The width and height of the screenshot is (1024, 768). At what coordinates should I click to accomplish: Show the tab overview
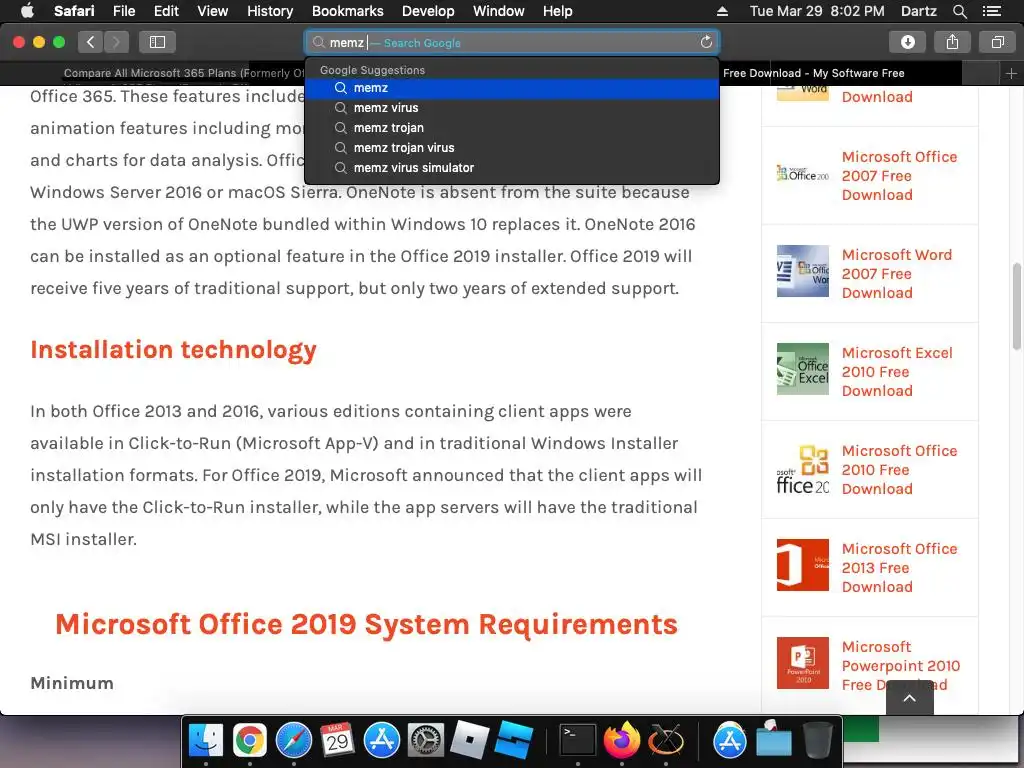tap(997, 42)
